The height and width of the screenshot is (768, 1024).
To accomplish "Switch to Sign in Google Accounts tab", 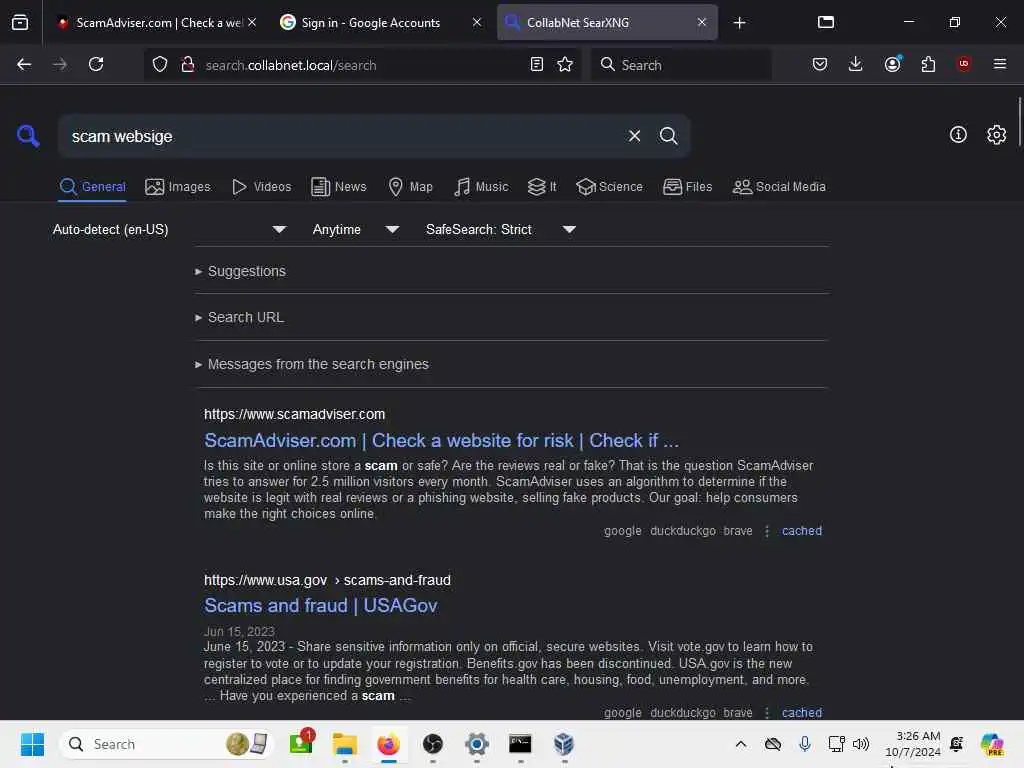I will 381,22.
